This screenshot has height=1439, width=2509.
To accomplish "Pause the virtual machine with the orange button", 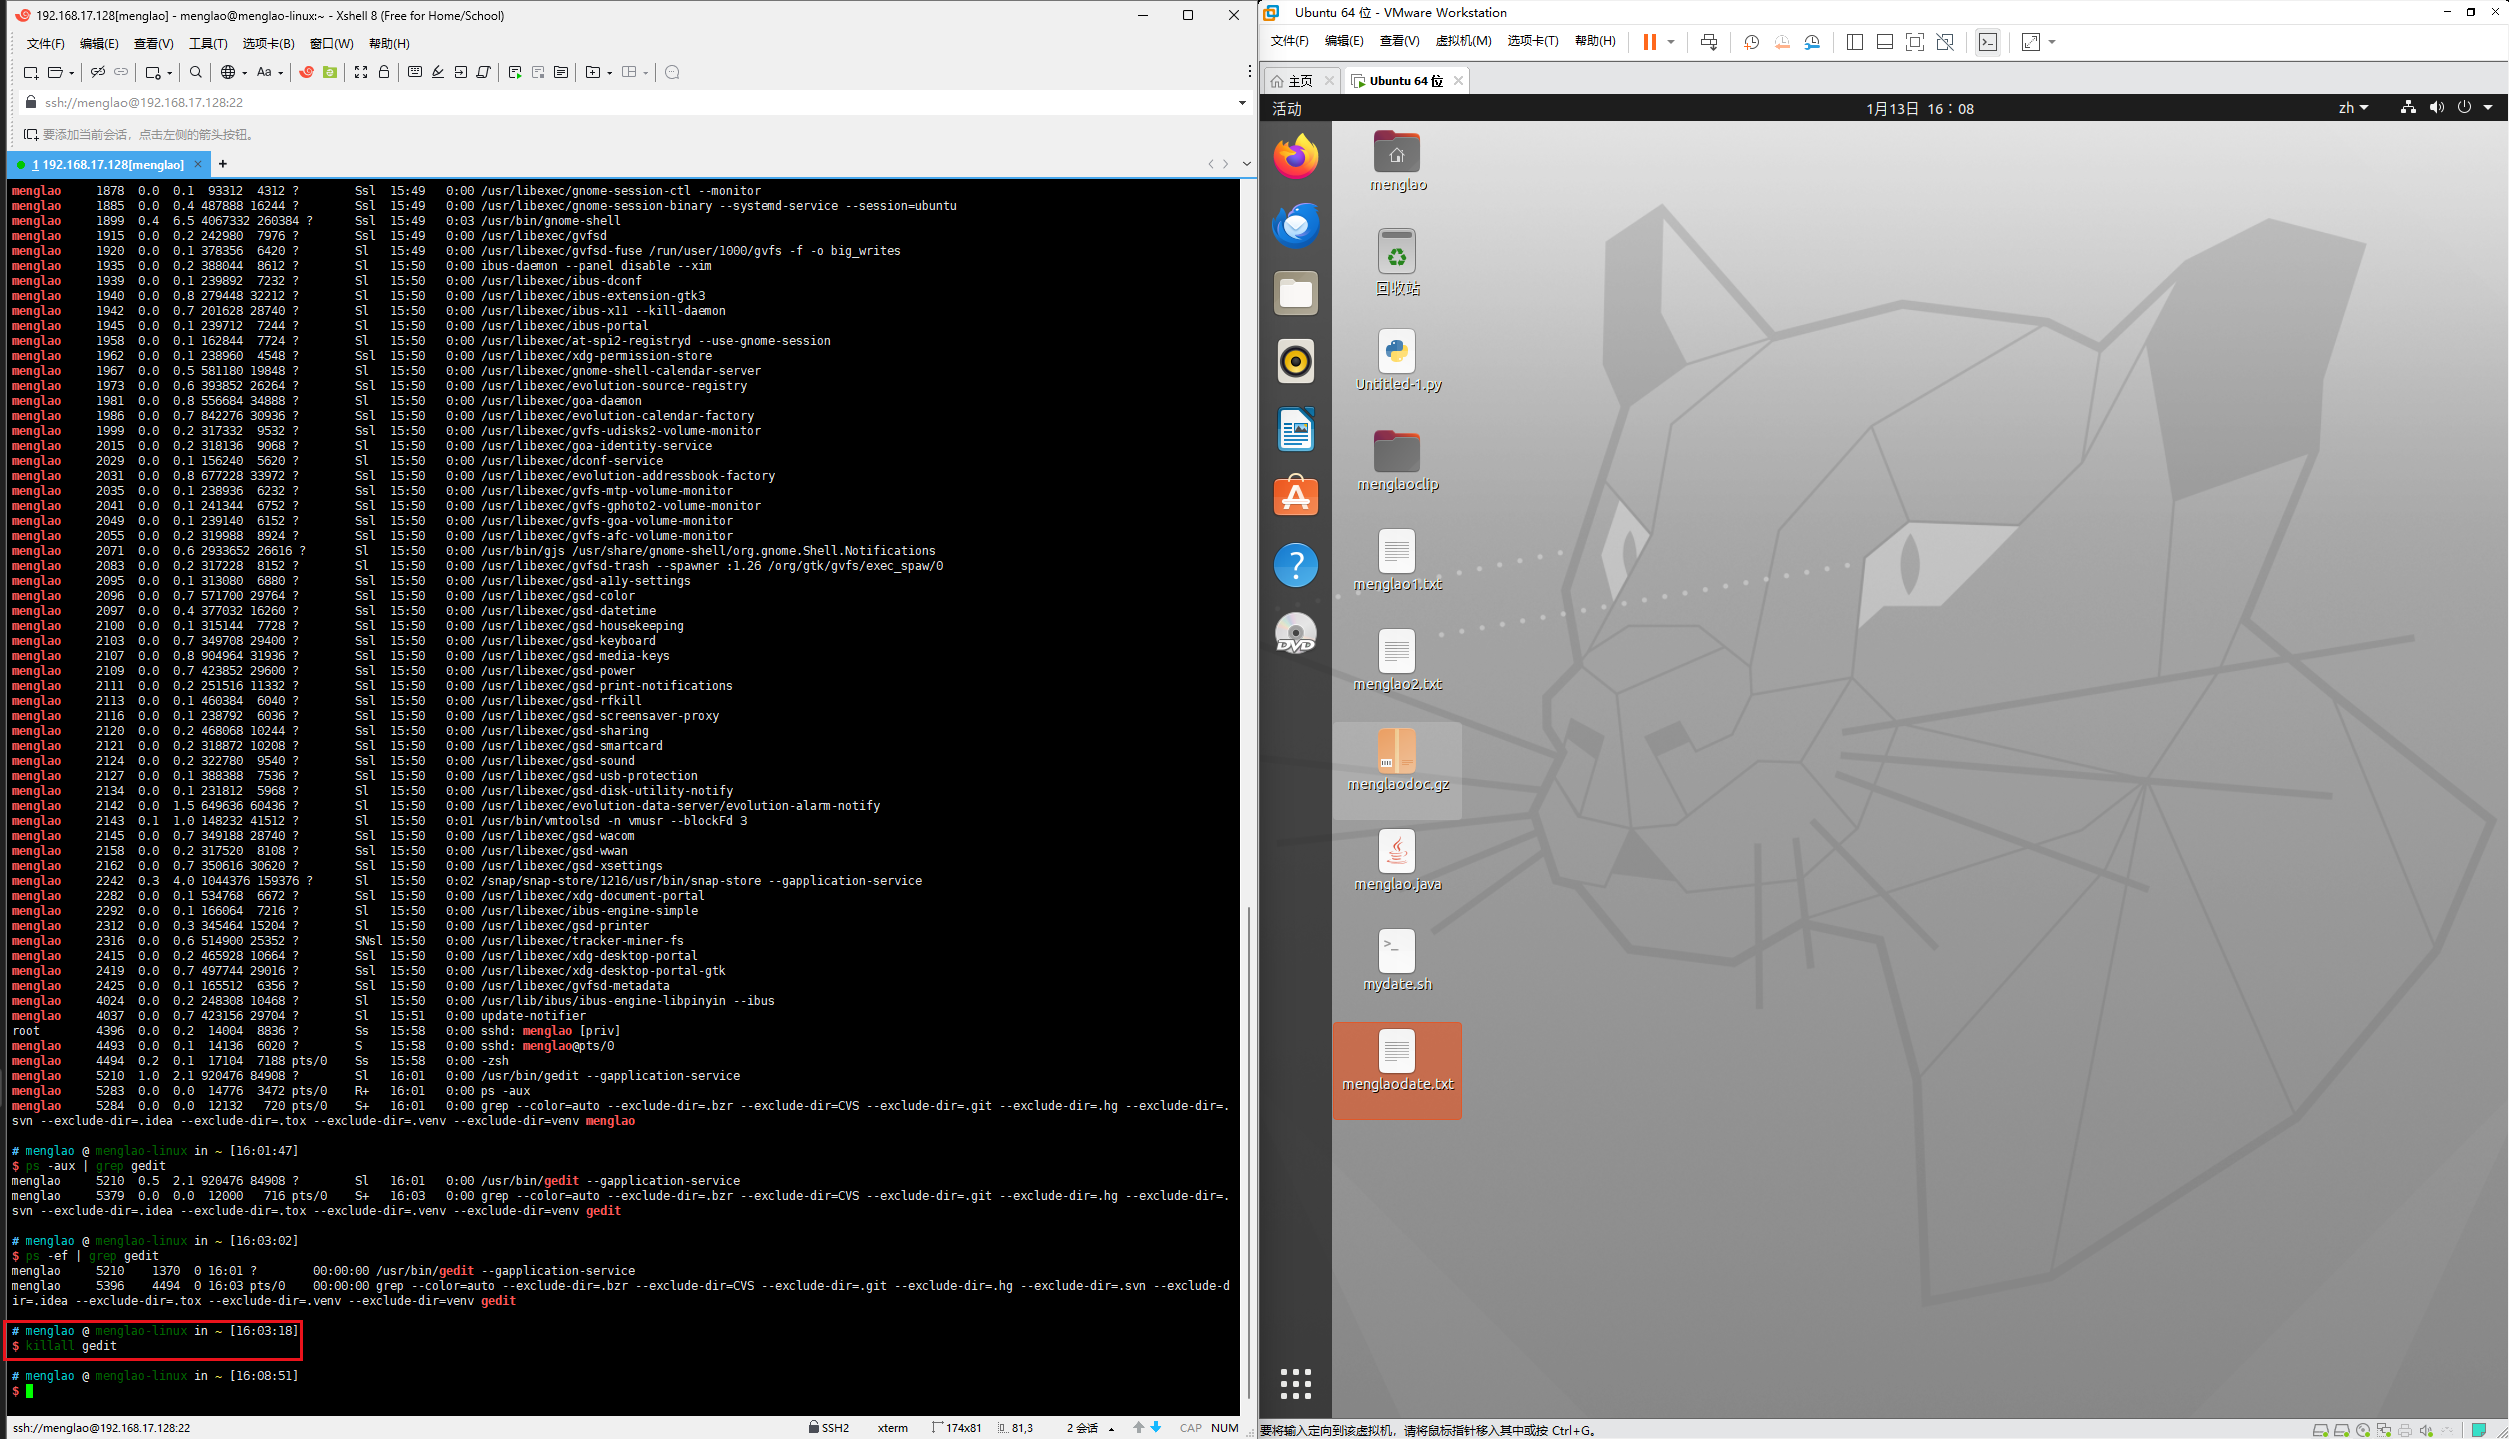I will pos(1650,42).
